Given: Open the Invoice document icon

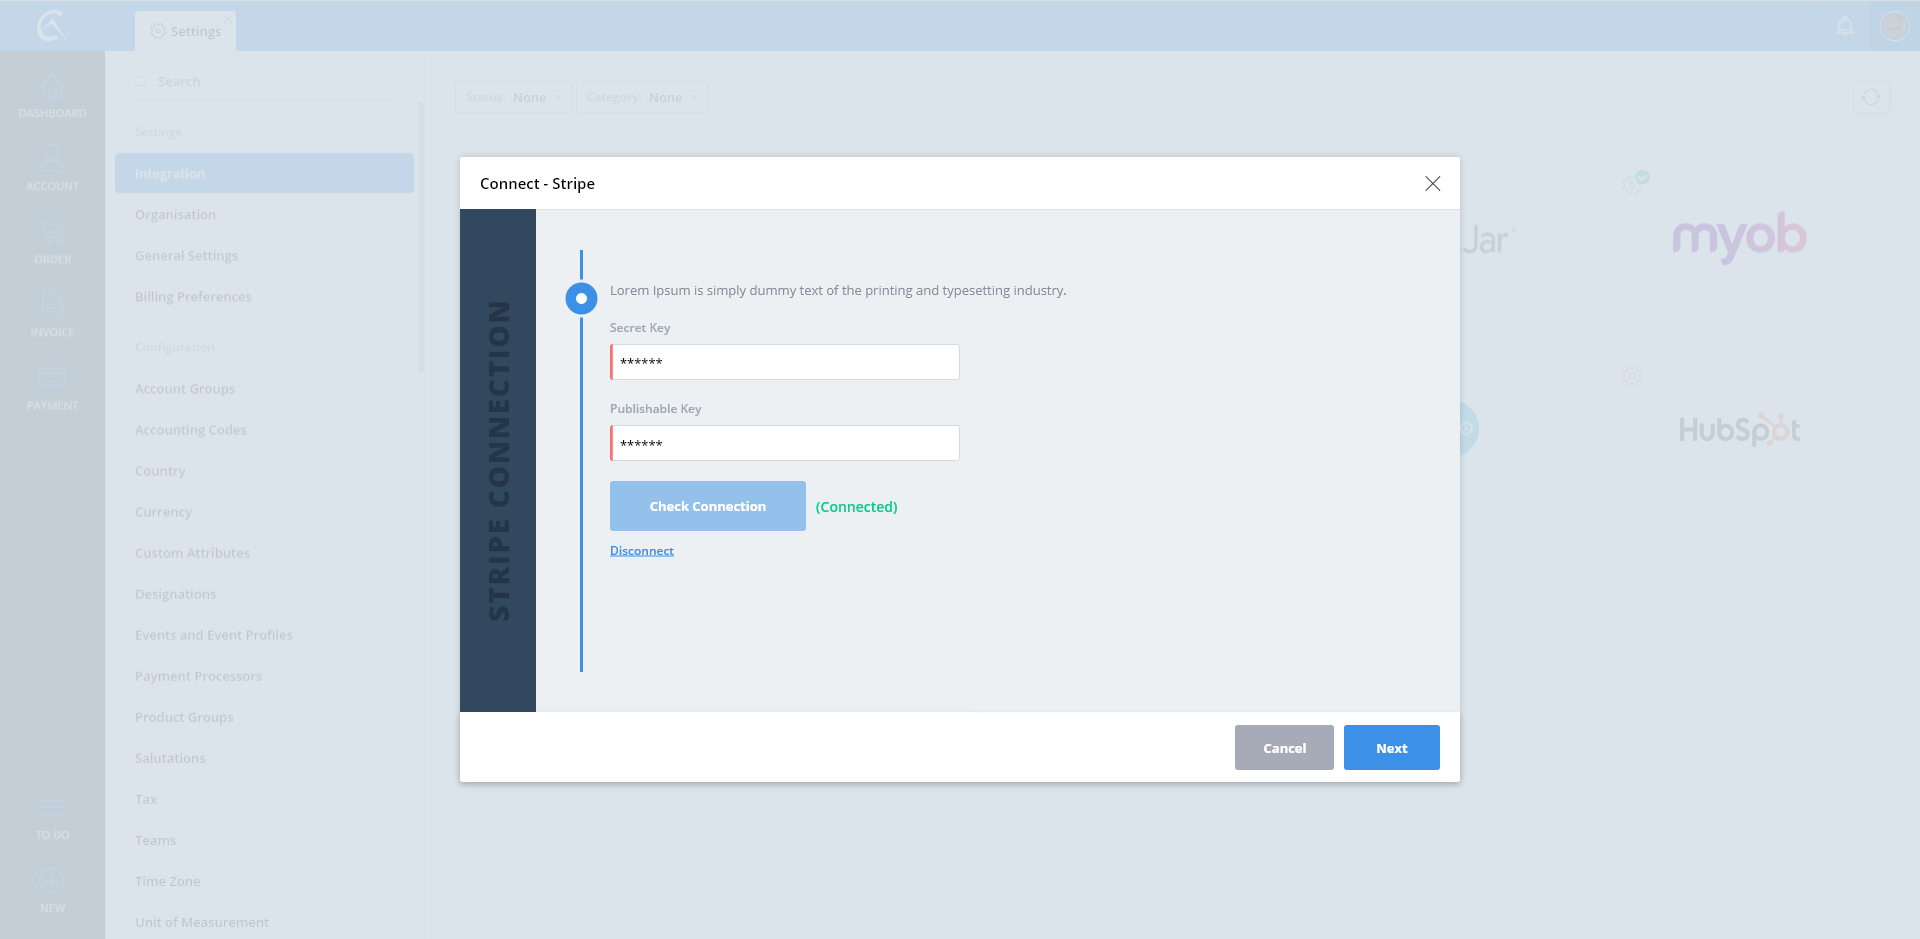Looking at the screenshot, I should 52,306.
